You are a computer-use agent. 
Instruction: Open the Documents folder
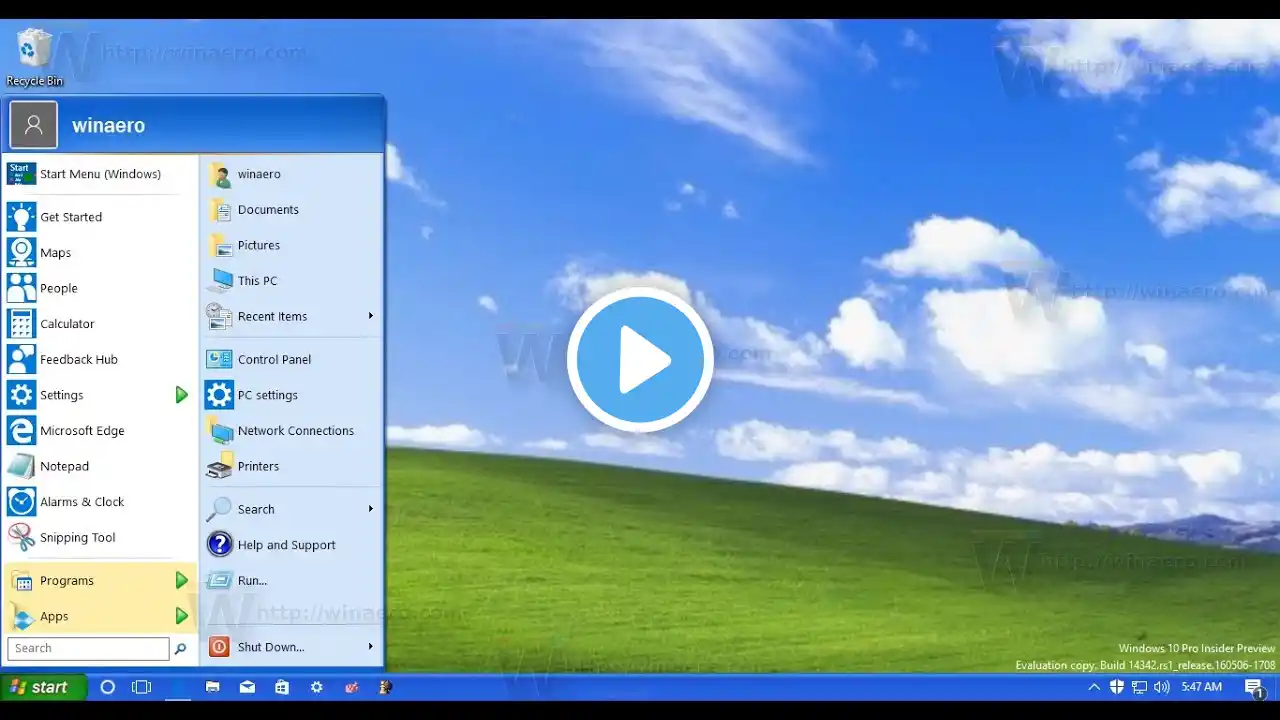point(292,210)
